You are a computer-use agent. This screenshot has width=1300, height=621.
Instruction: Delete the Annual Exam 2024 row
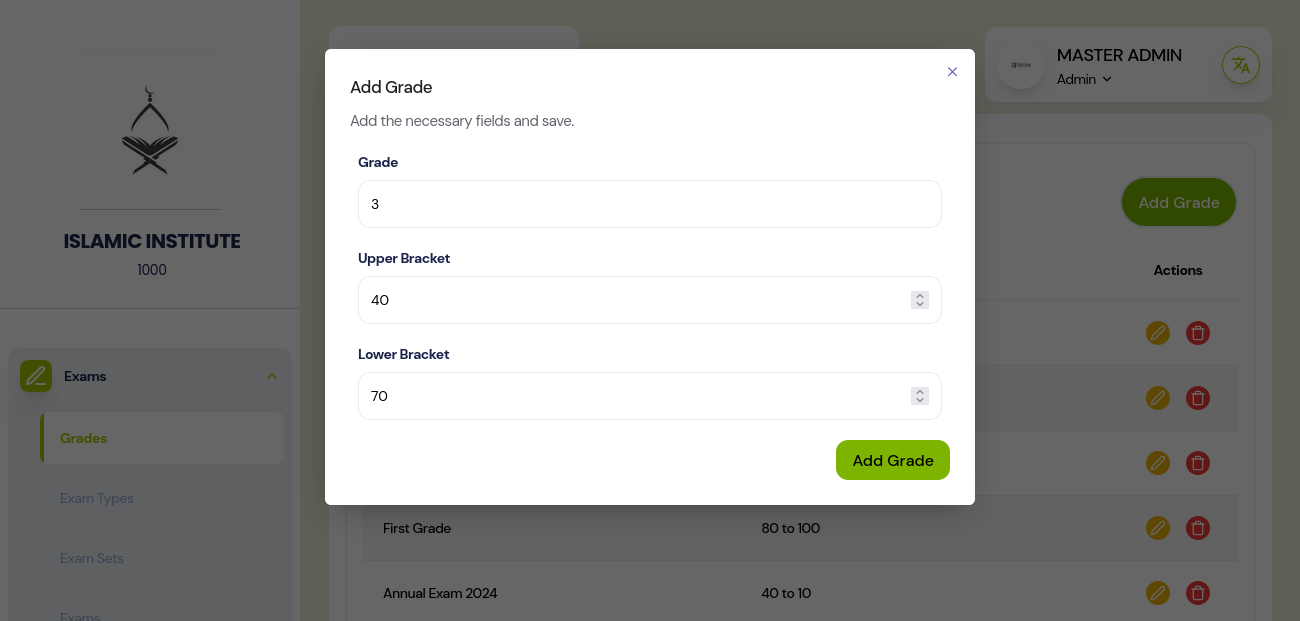click(1197, 593)
